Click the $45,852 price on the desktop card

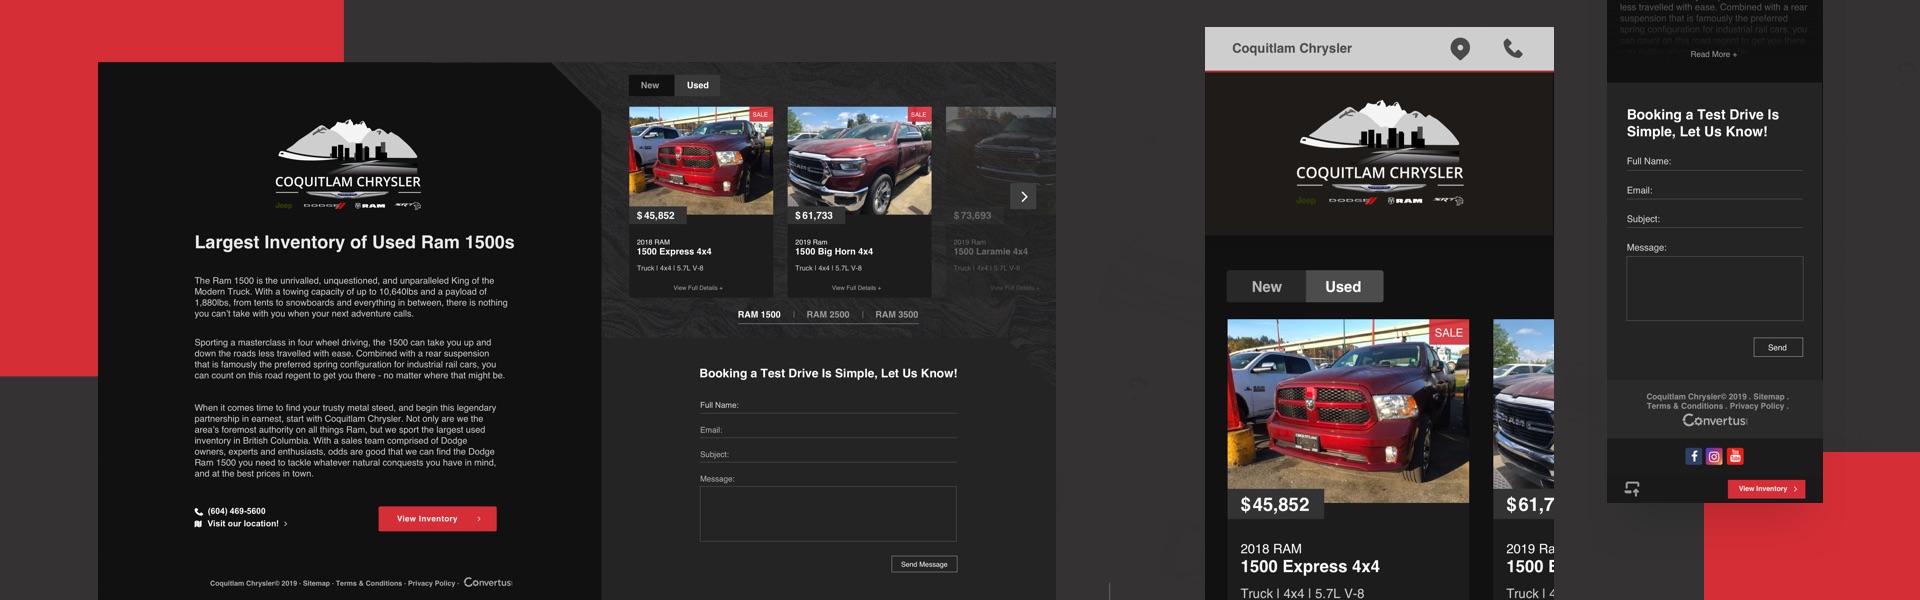click(656, 216)
